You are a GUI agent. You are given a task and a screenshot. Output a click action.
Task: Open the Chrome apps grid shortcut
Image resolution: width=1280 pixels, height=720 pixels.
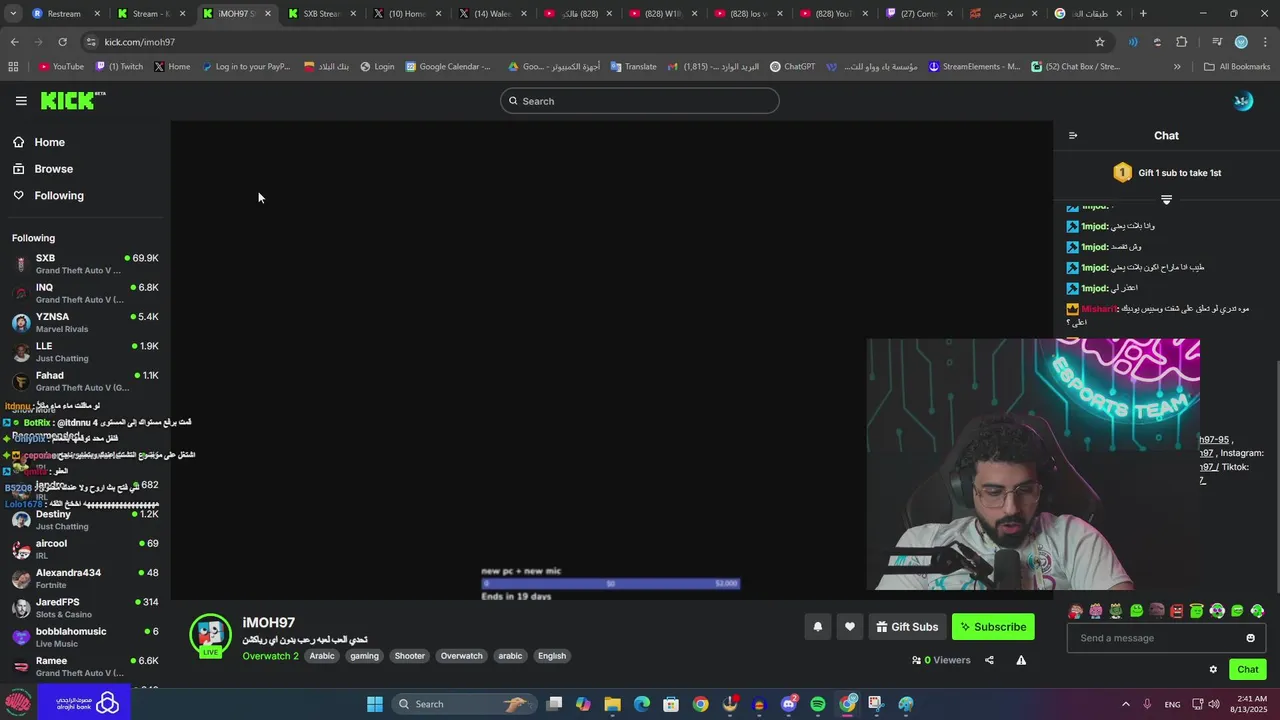13,67
